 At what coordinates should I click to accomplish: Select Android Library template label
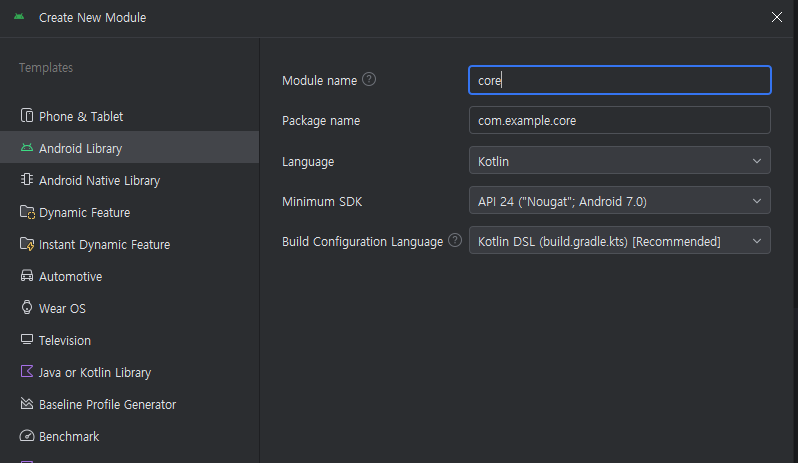(x=80, y=149)
